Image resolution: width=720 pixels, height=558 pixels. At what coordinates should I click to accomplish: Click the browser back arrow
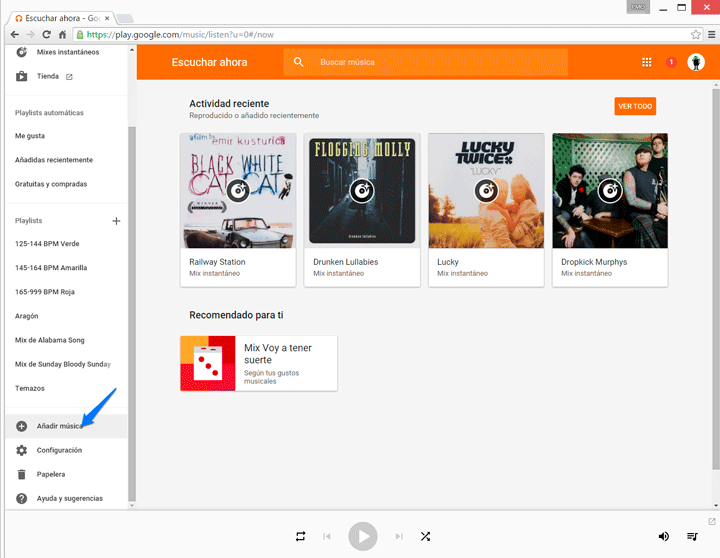click(x=15, y=34)
